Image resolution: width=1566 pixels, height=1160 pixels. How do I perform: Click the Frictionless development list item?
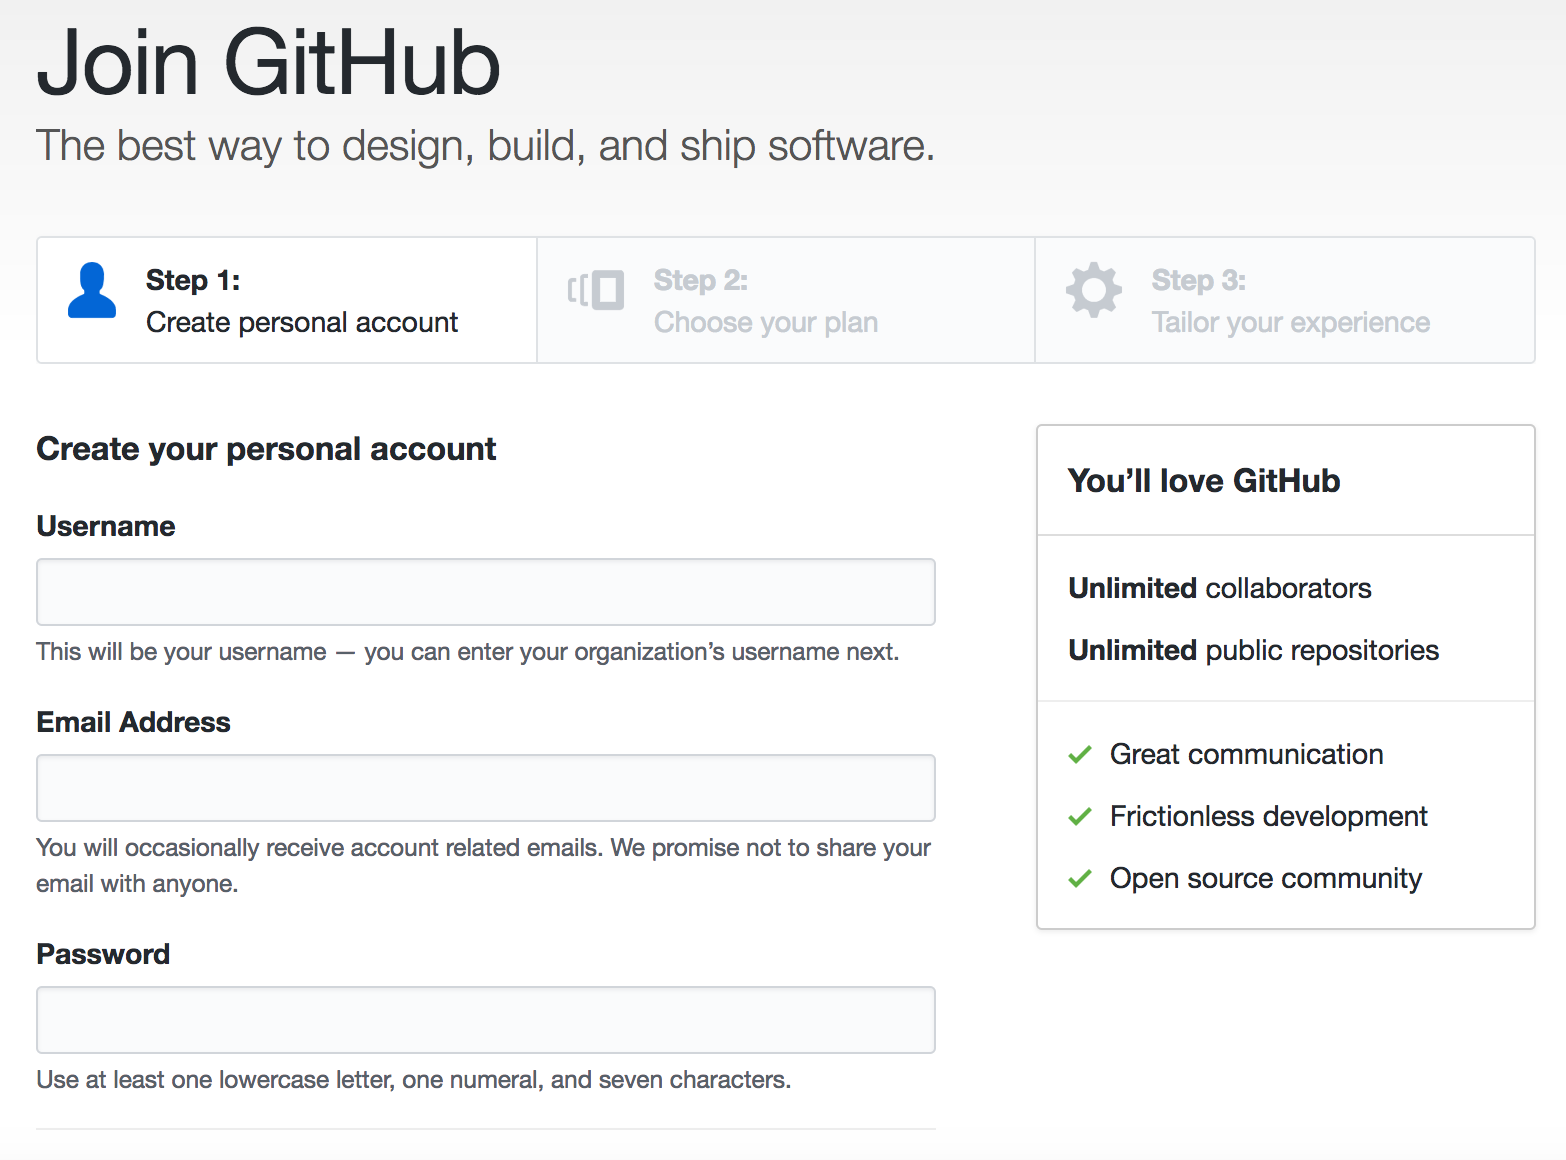click(1269, 816)
